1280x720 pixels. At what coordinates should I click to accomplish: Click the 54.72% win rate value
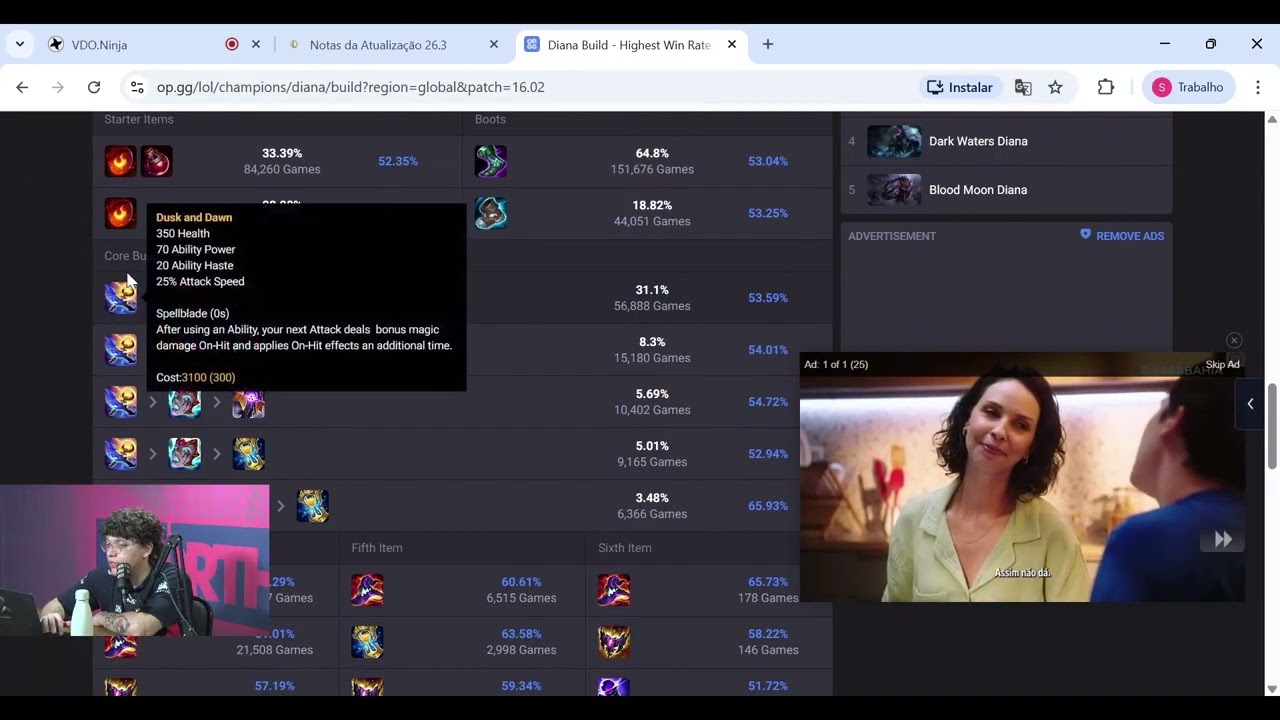point(768,402)
